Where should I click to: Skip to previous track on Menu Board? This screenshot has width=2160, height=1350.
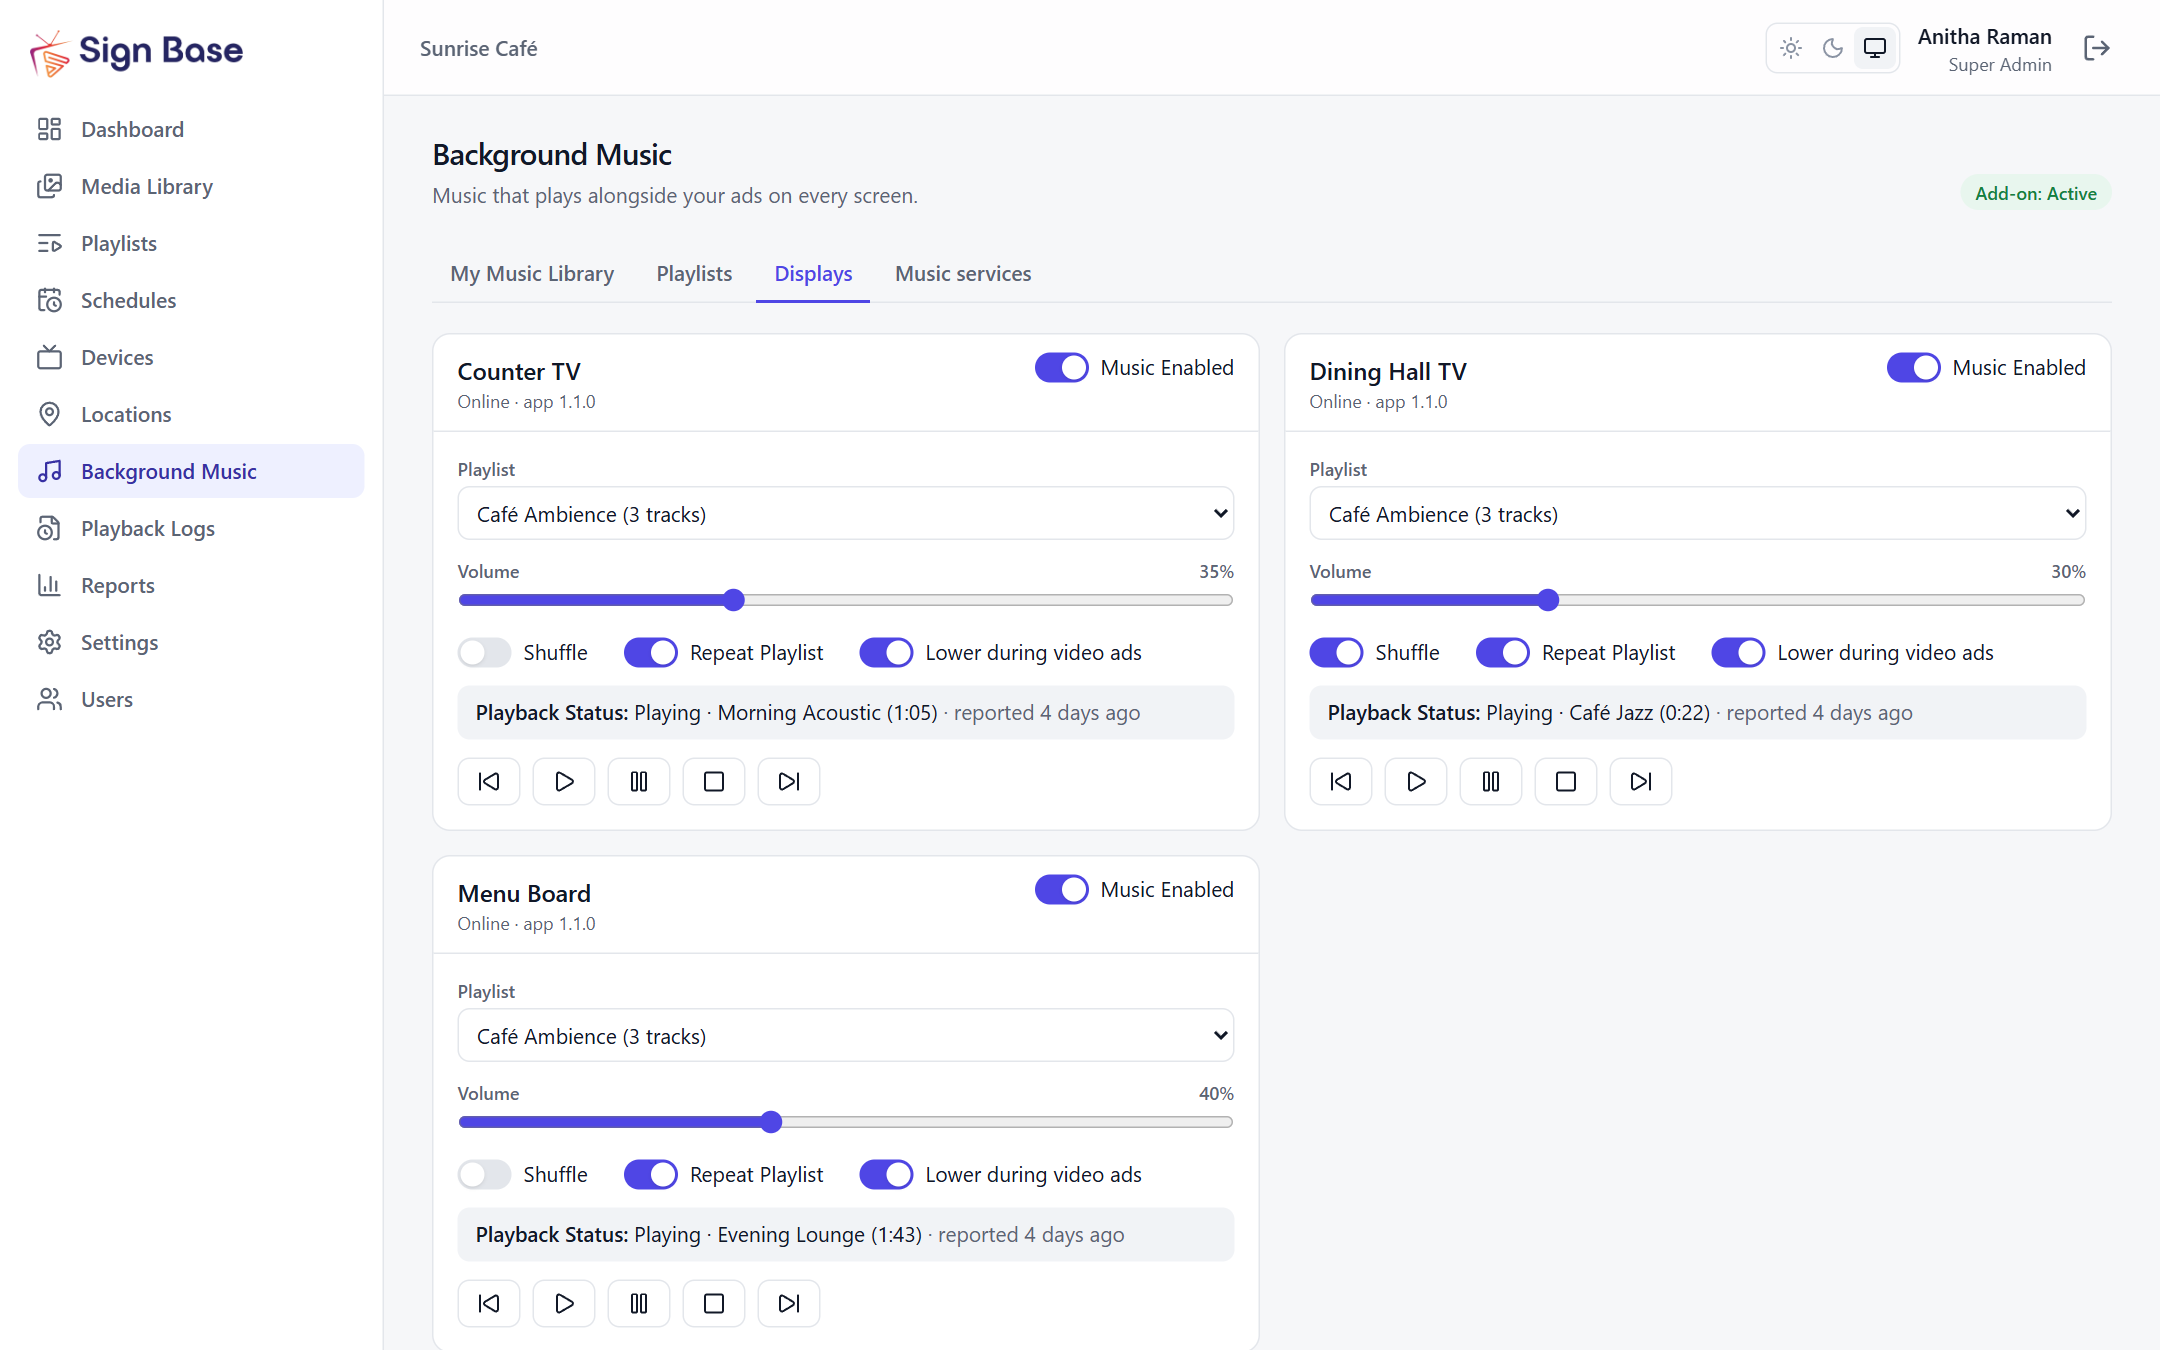(489, 1303)
